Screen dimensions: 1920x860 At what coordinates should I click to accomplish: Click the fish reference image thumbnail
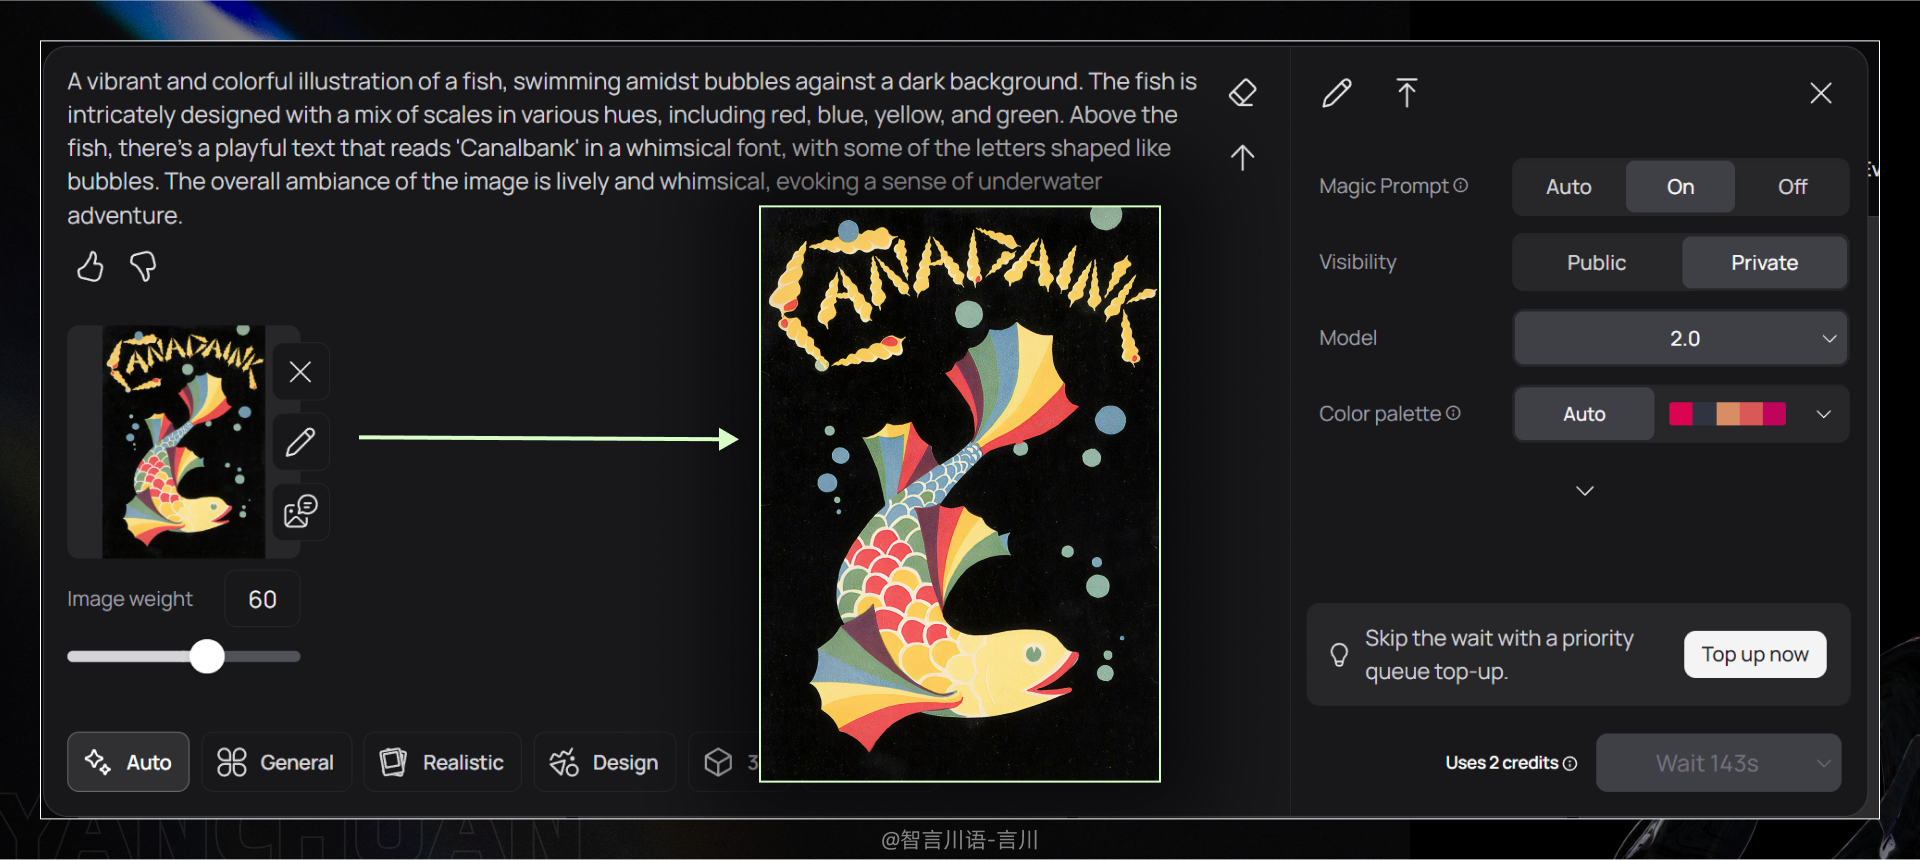[184, 441]
